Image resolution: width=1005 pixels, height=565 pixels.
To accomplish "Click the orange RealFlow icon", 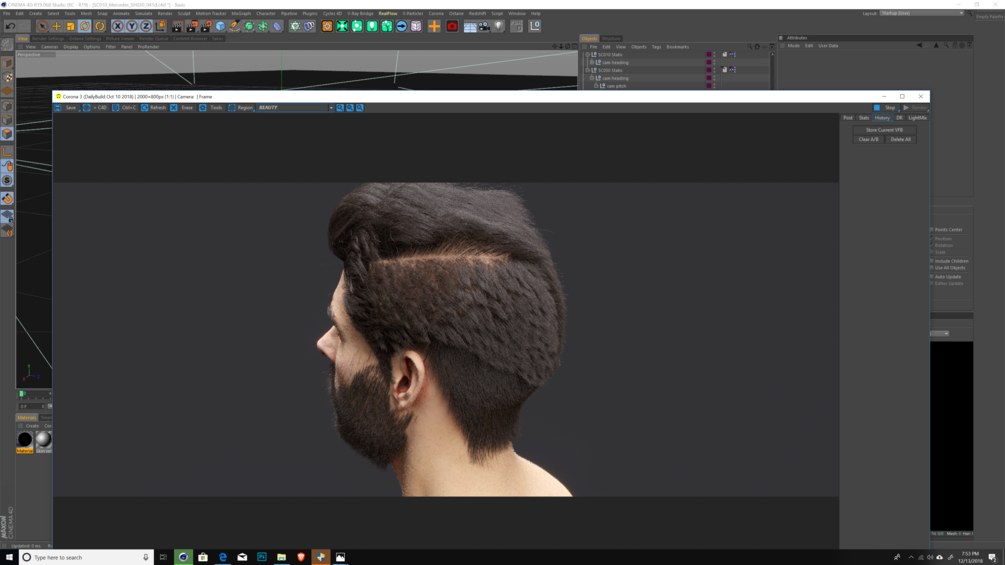I will 327,26.
